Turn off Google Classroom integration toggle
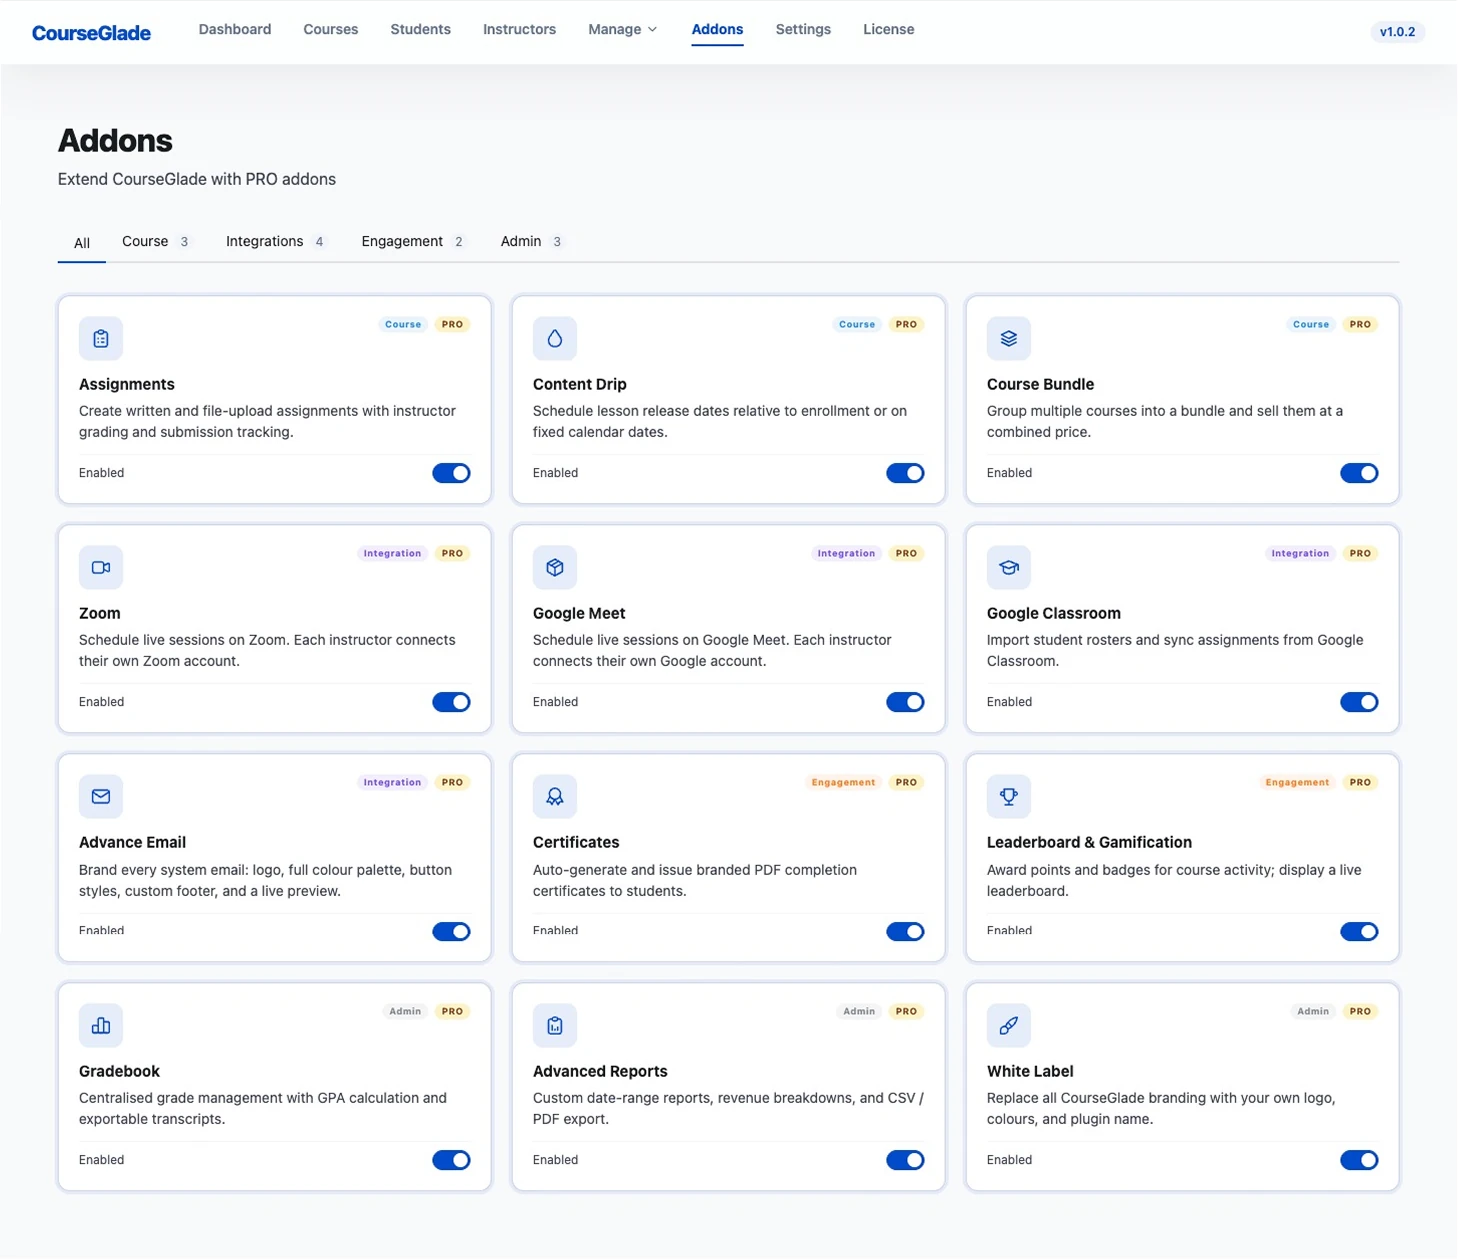Screen dimensions: 1458x1259 coord(1359,702)
